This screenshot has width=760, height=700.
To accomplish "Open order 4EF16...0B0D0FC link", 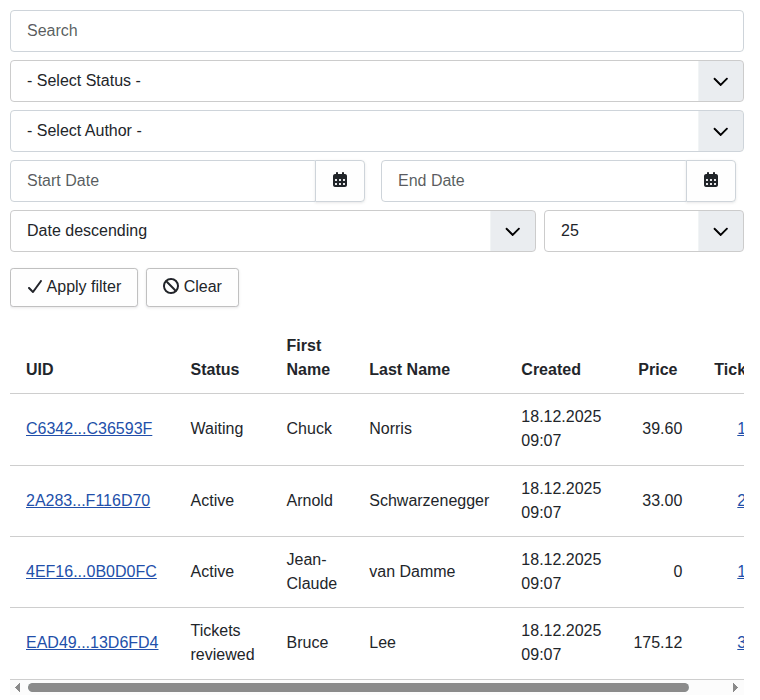I will point(91,572).
